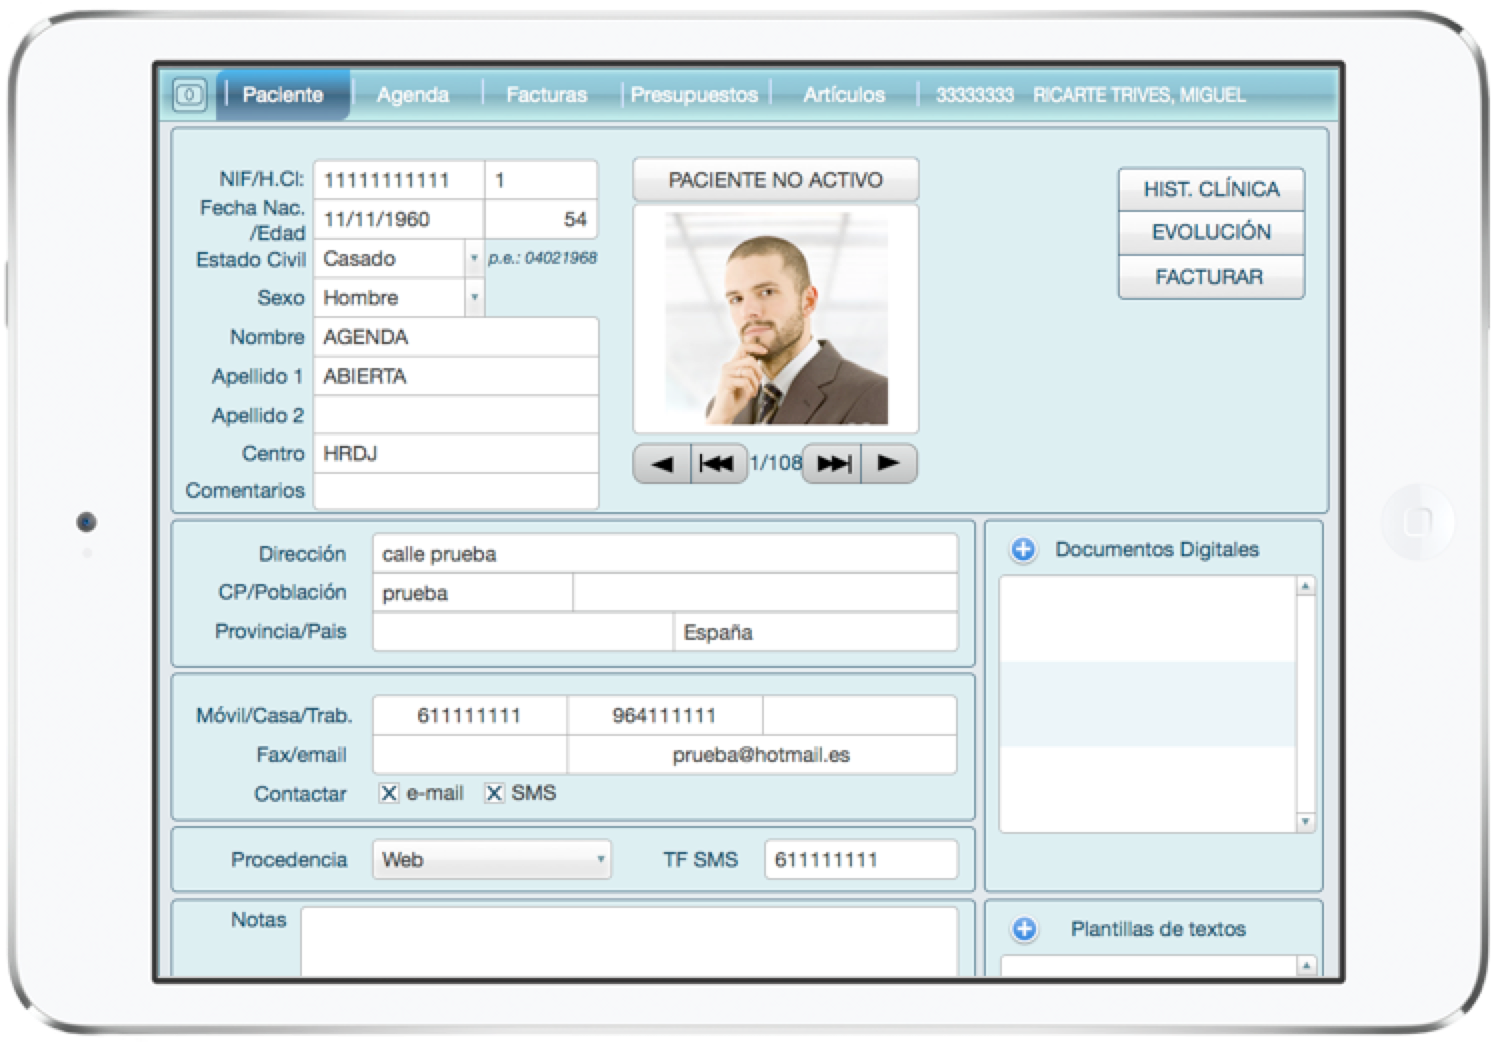
Task: Add a new Documentos Digitales item
Action: click(x=1023, y=550)
